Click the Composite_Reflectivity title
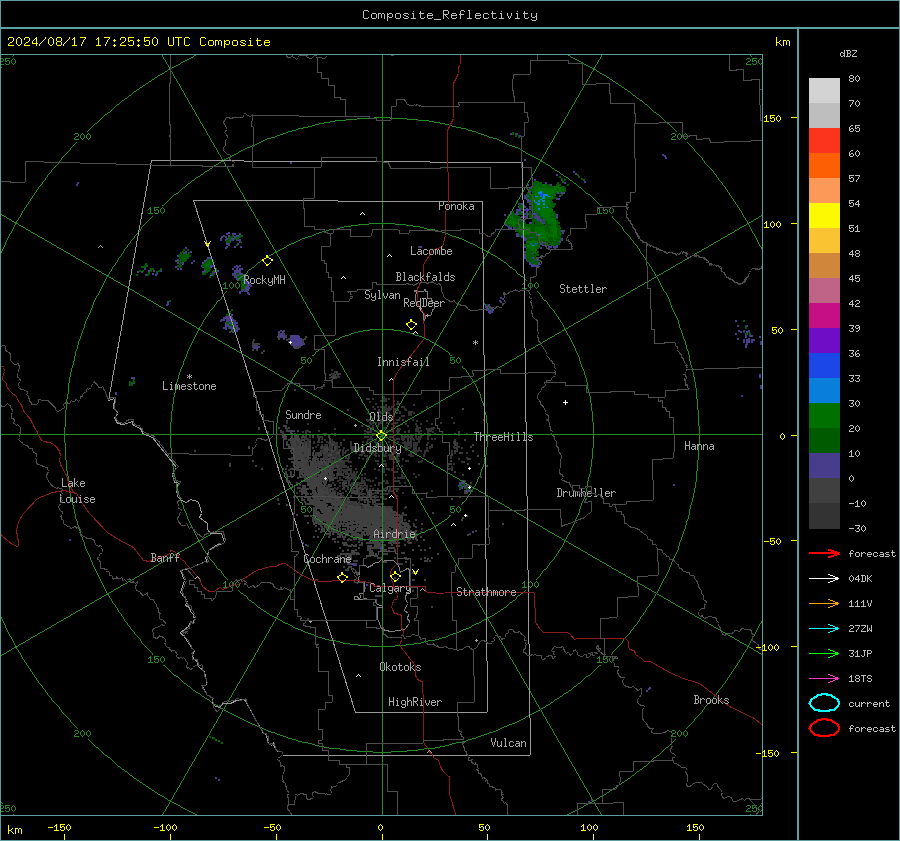Image resolution: width=900 pixels, height=841 pixels. coord(450,15)
